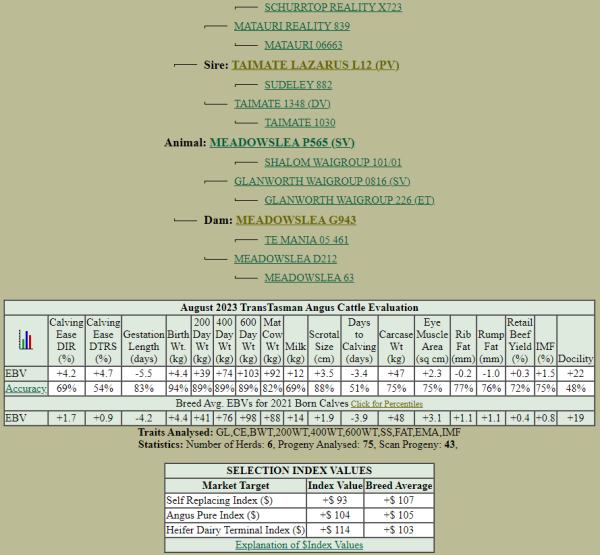600x555 pixels.
Task: Select the Eye Muscle Area column header
Action: pos(432,341)
